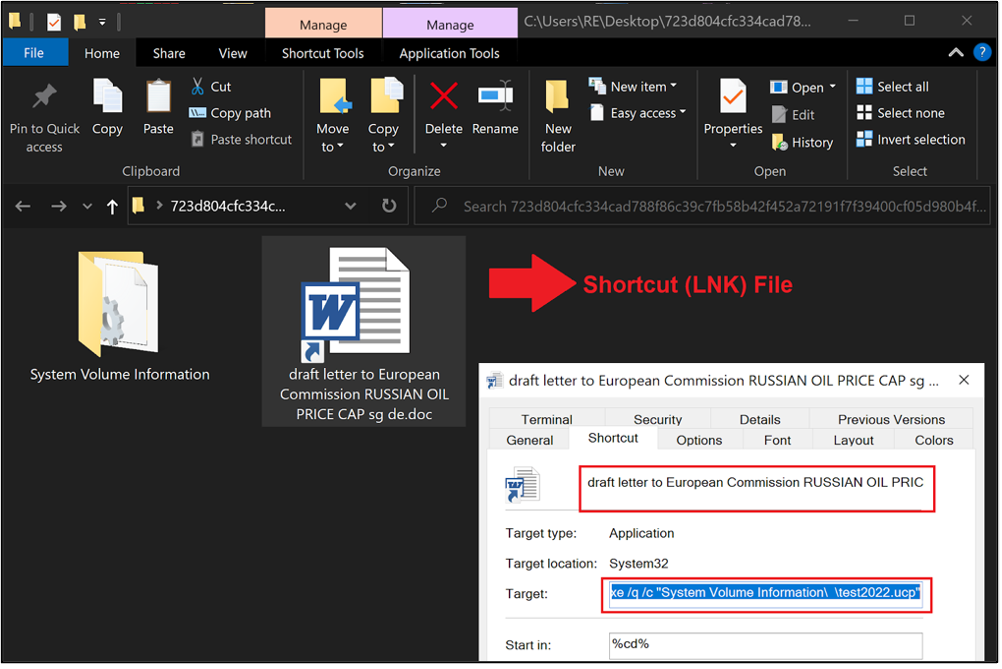Open Customize Quick Access Toolbar dropdown

coord(102,22)
